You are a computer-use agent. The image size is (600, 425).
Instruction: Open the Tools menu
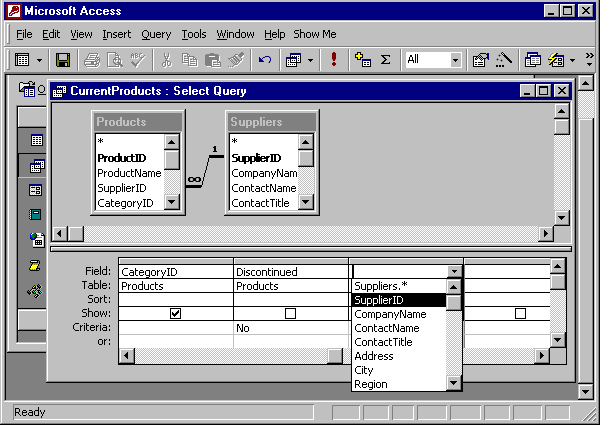[194, 34]
